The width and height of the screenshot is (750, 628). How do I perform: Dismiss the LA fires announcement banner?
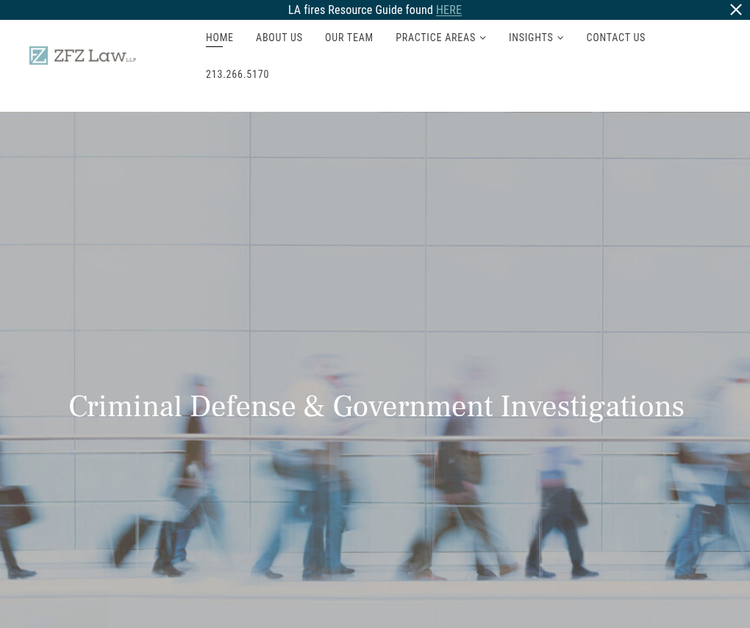(x=736, y=10)
